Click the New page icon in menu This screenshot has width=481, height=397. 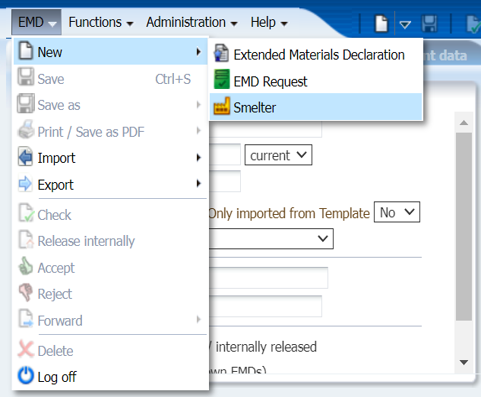pos(26,51)
